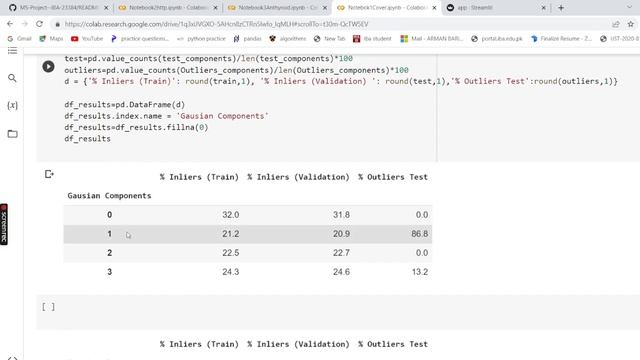Close the Notebook1Cover tab
640x360 pixels.
(434, 8)
